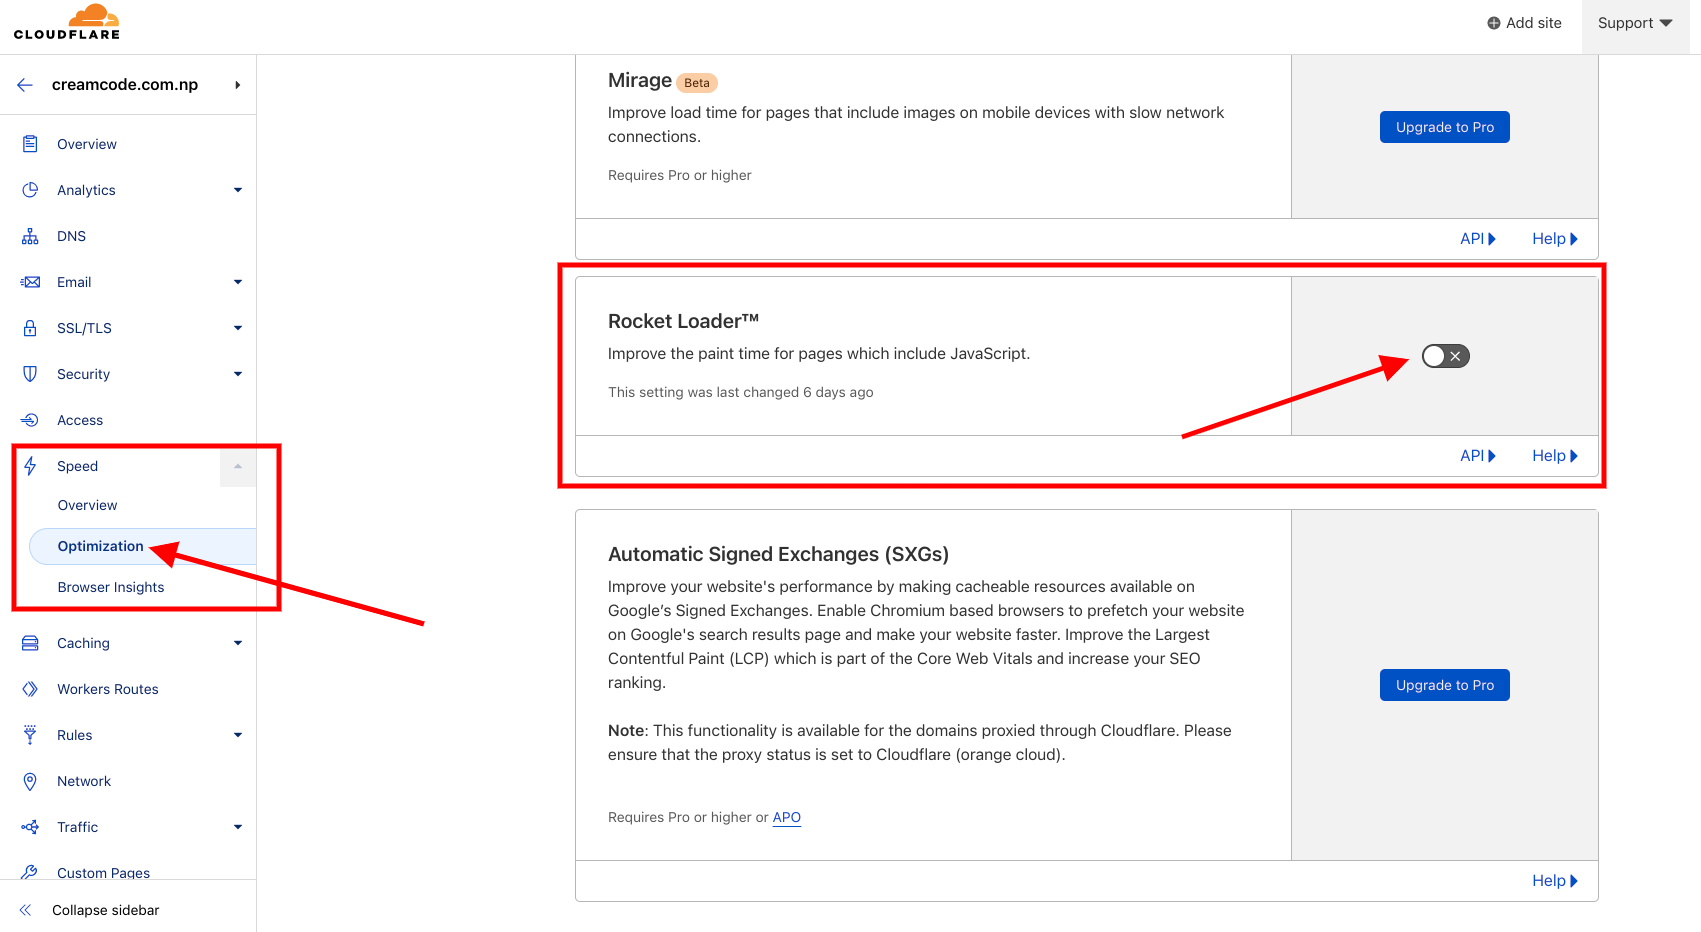Open the Speed Overview submenu item

click(x=87, y=505)
